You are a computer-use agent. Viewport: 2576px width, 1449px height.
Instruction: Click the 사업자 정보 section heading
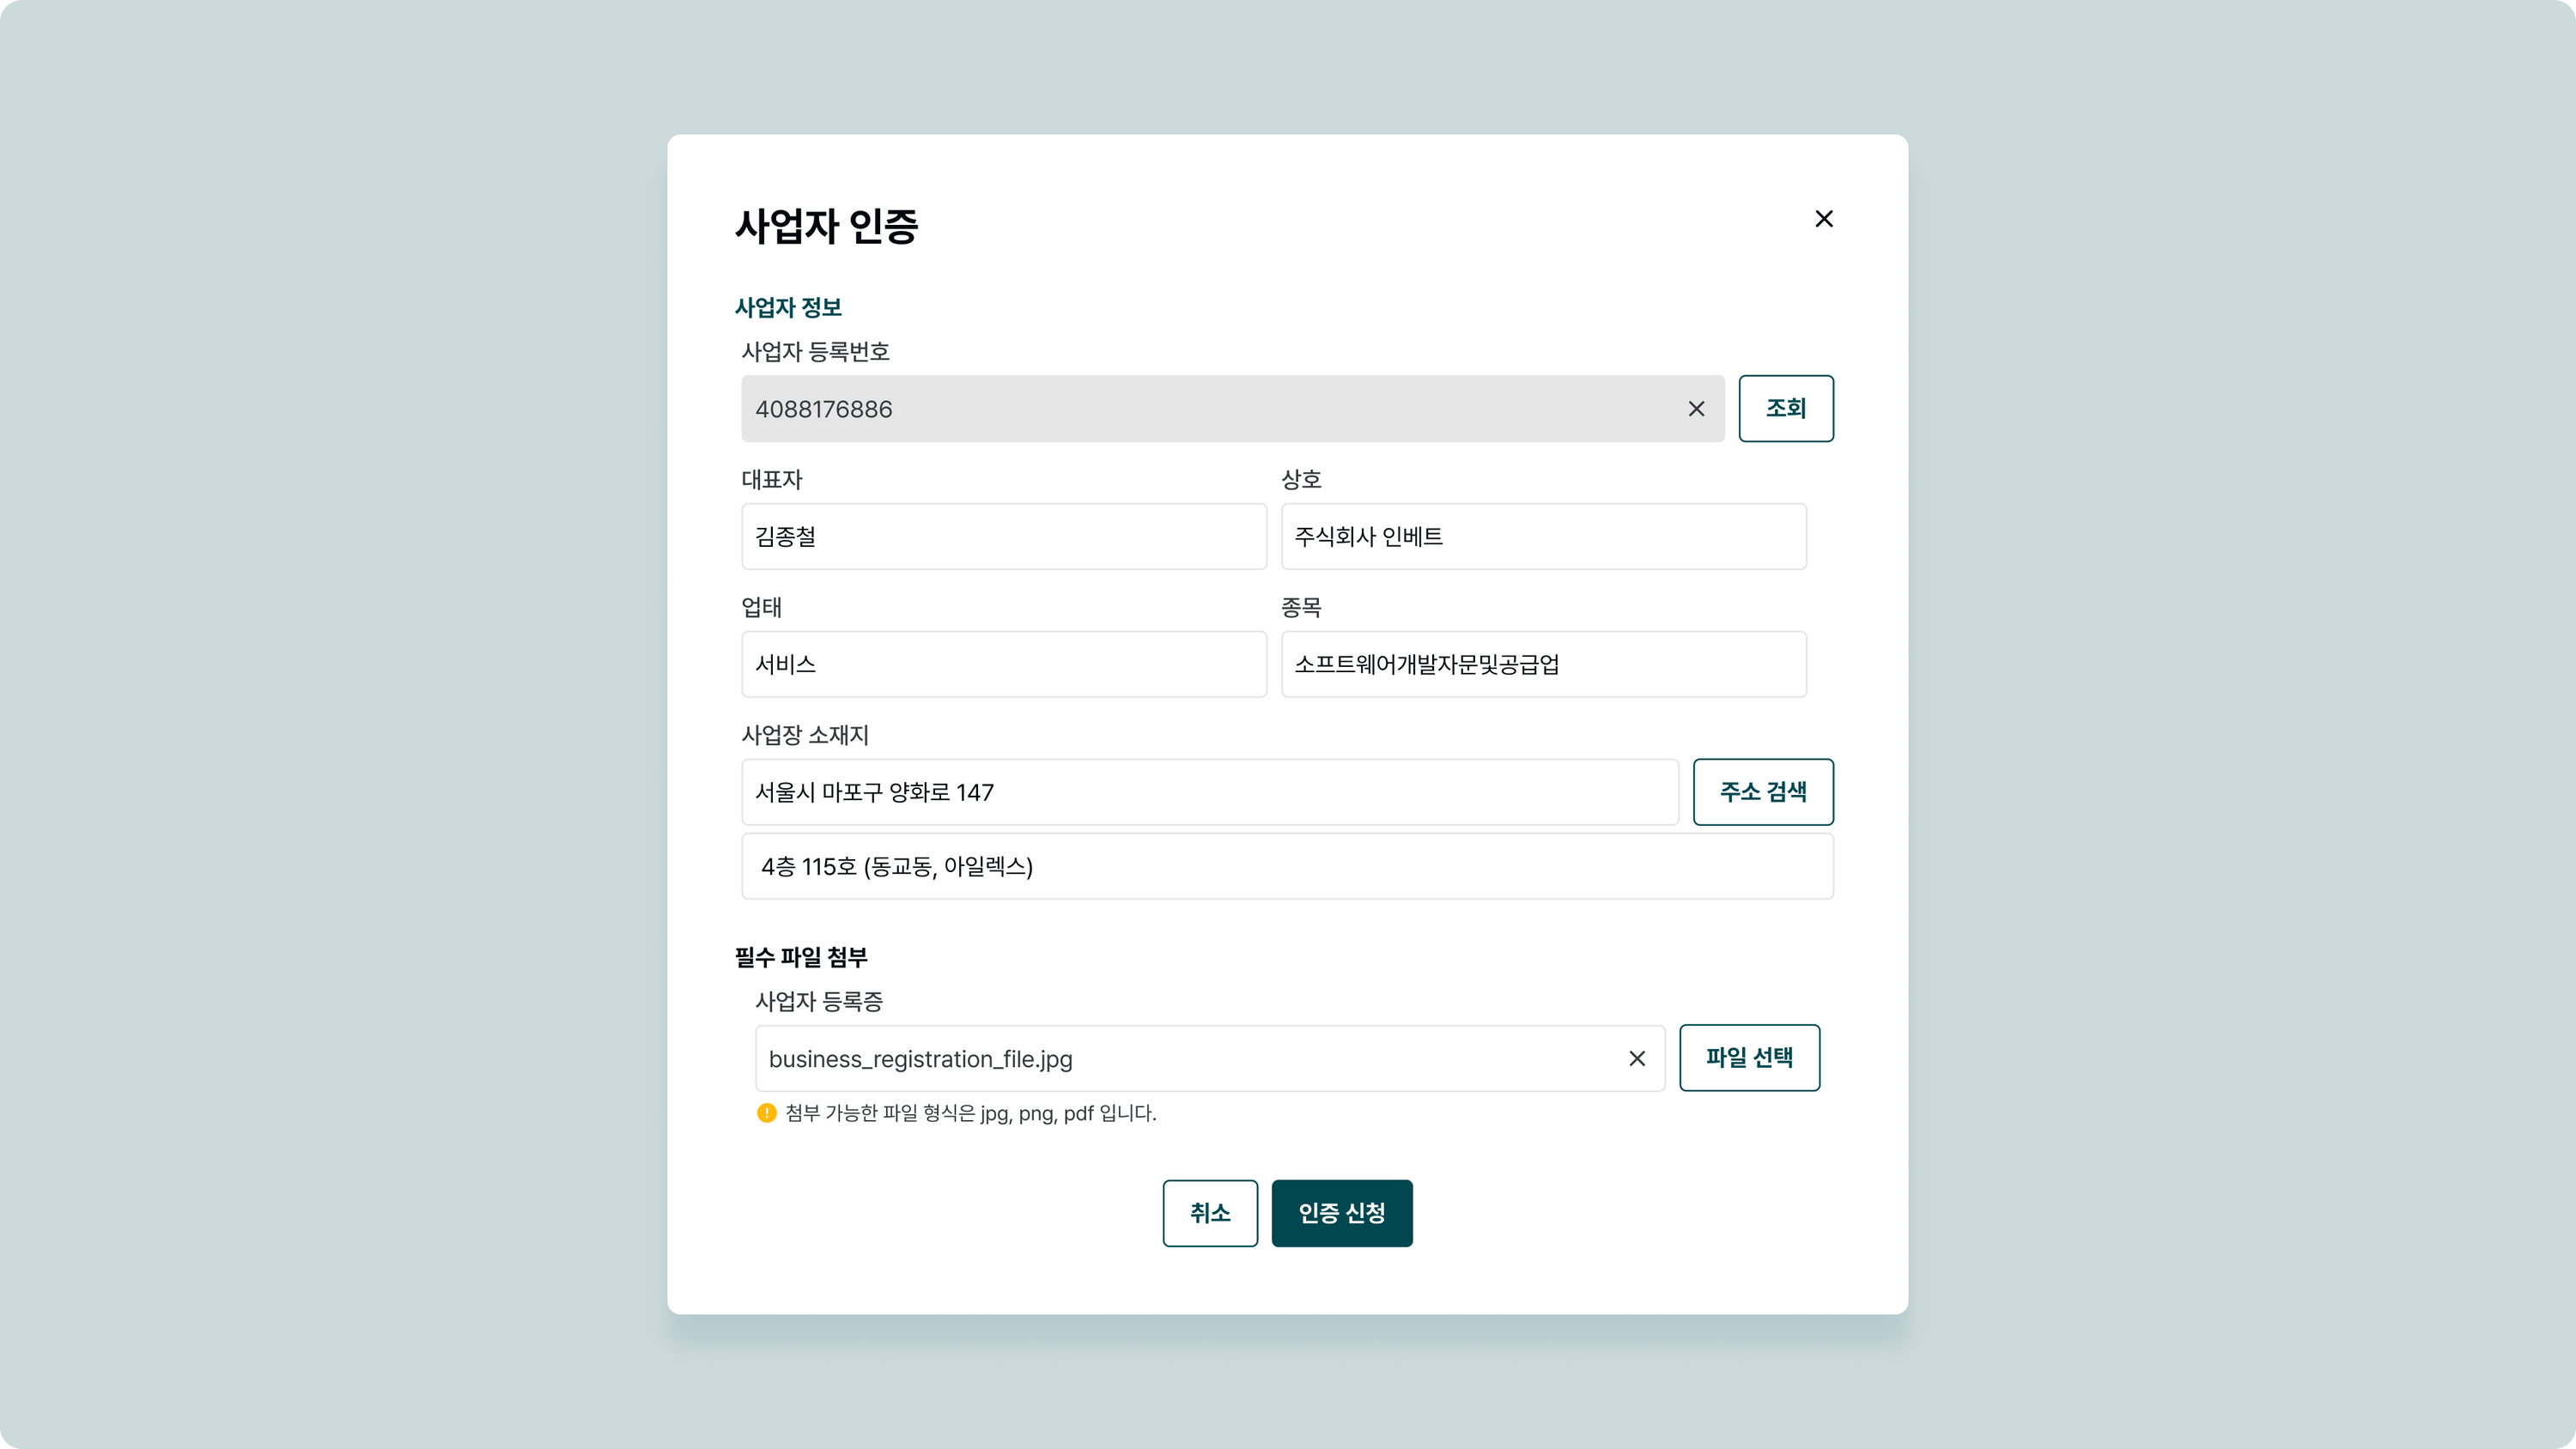pyautogui.click(x=788, y=307)
